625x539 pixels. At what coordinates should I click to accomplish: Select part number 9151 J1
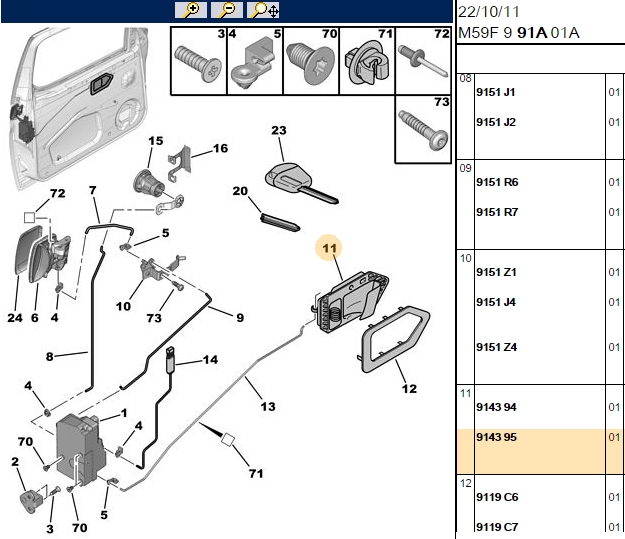[495, 92]
